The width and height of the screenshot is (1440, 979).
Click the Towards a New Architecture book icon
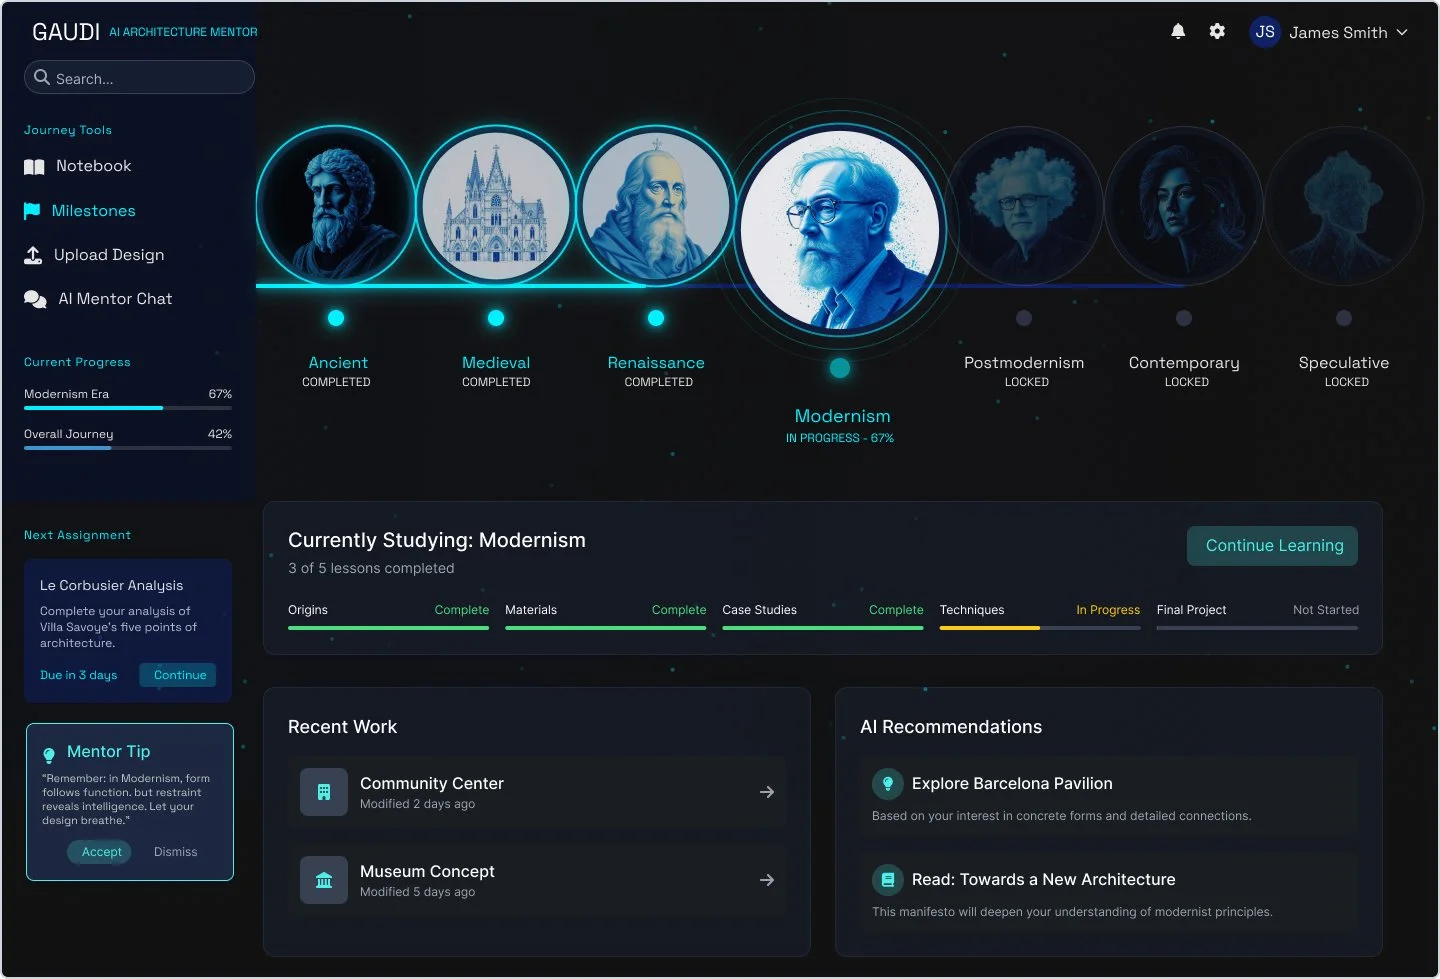click(x=887, y=880)
